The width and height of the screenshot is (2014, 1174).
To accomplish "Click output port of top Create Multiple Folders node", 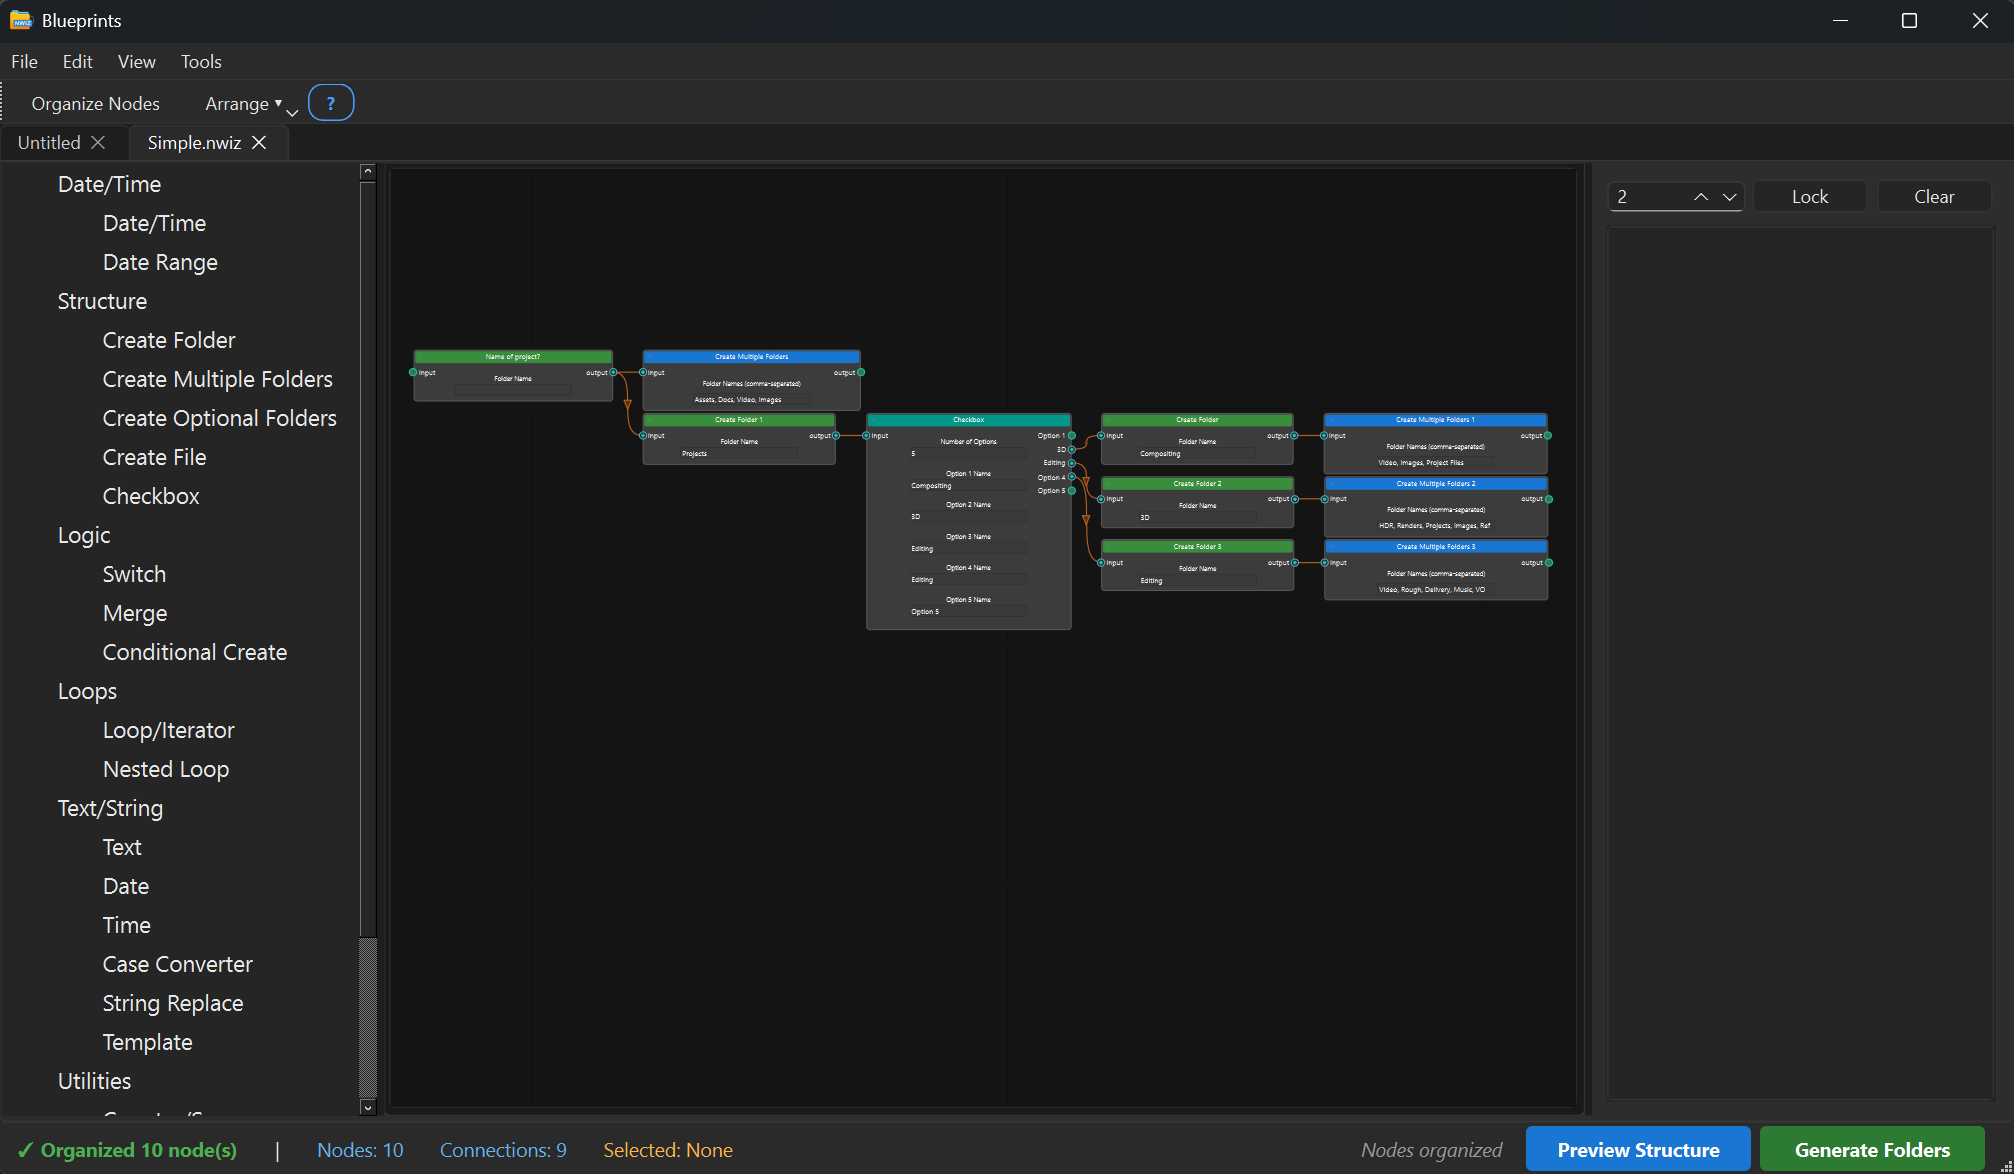I will 861,372.
